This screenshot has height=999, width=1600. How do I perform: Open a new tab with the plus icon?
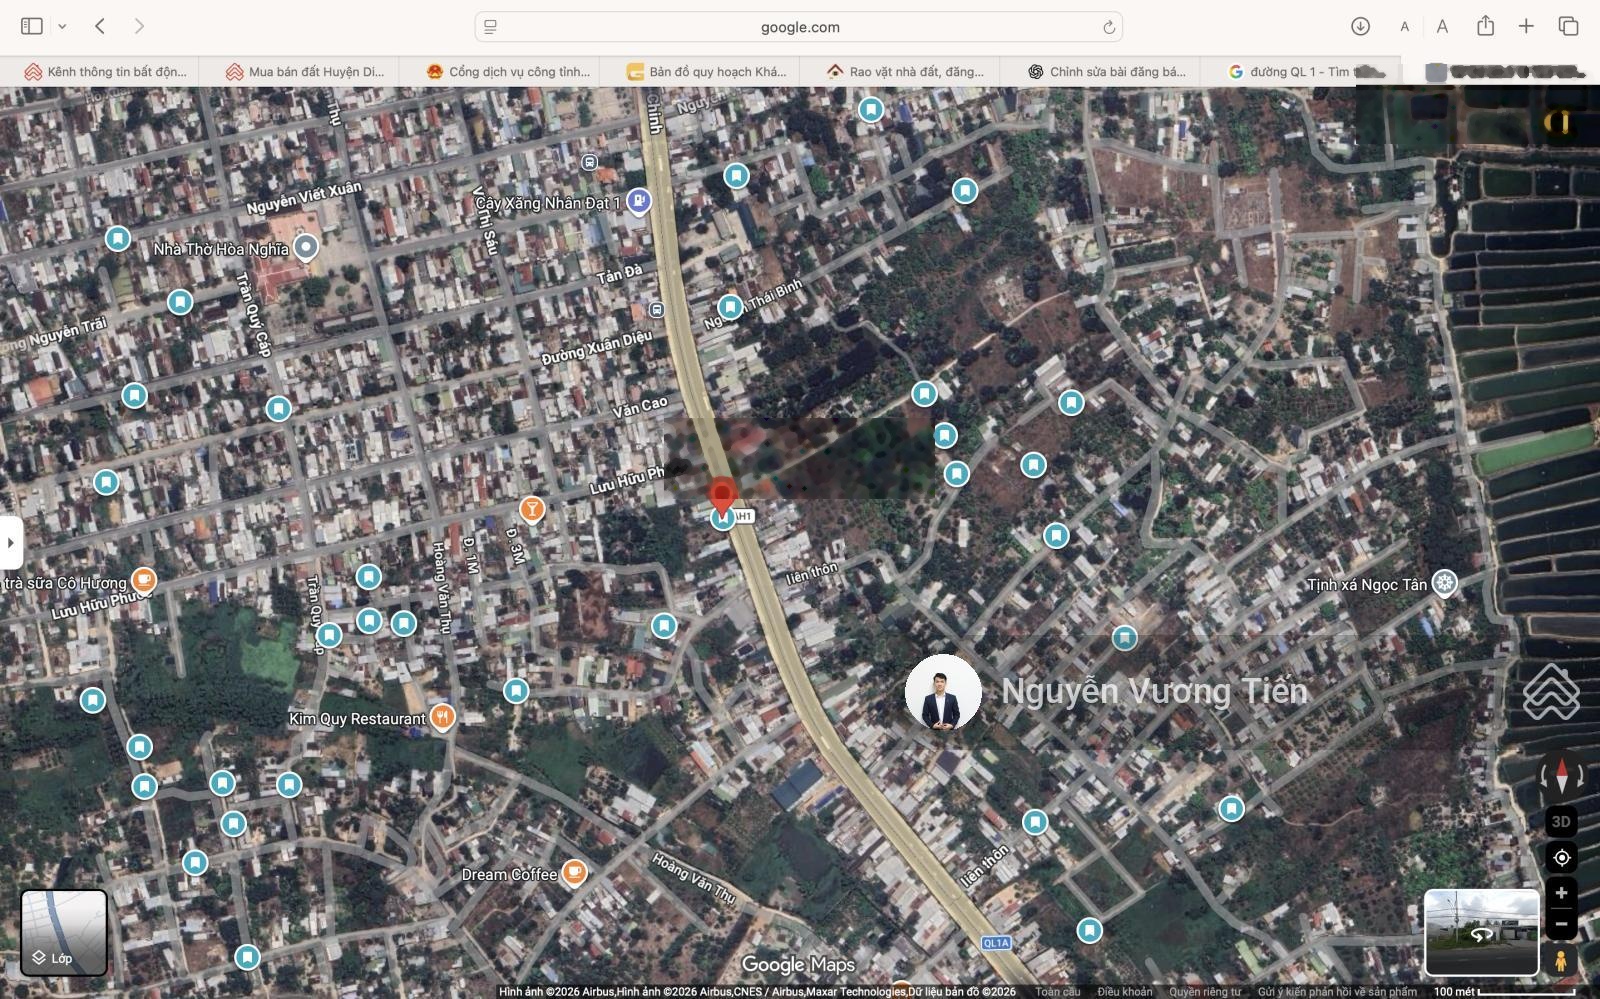click(x=1526, y=26)
